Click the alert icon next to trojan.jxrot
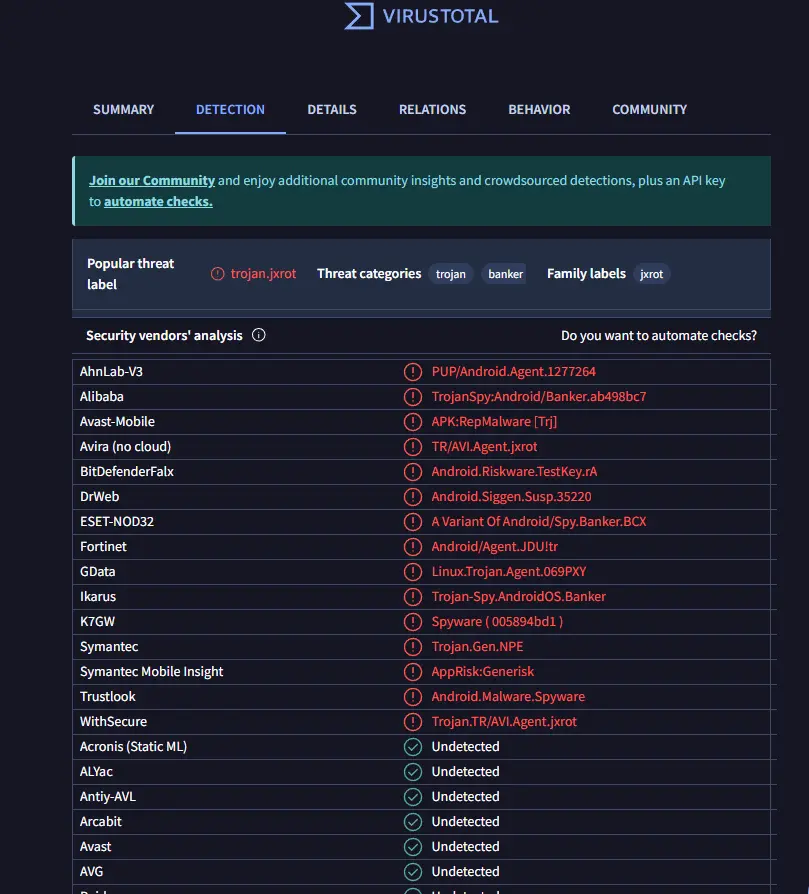Viewport: 809px width, 894px height. coord(217,274)
